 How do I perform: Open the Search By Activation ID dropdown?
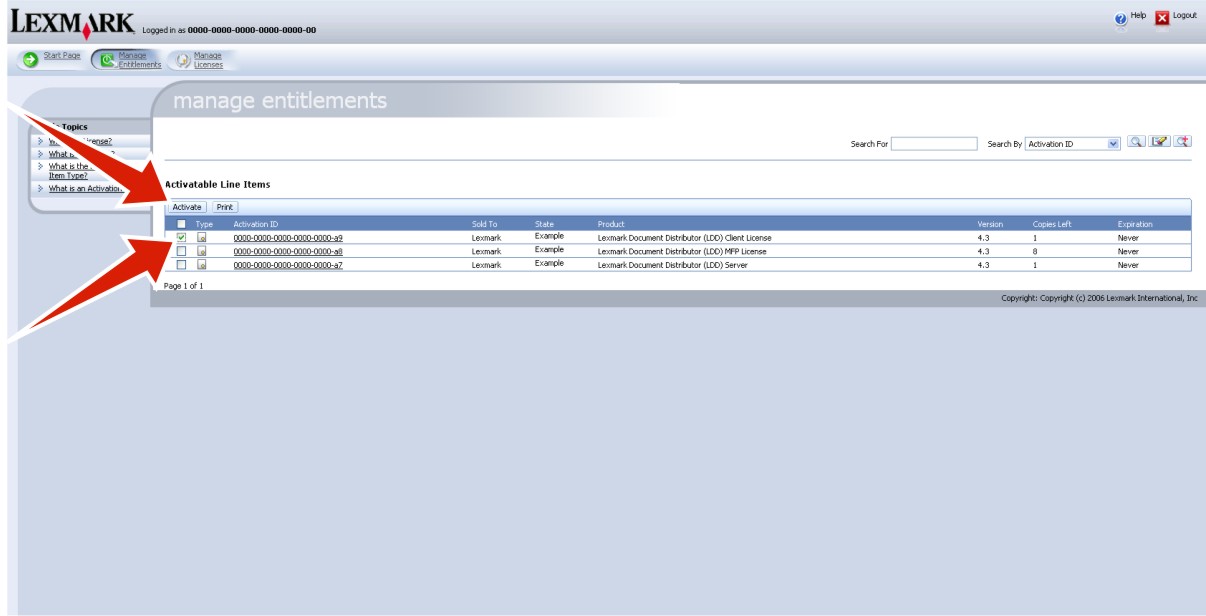[1073, 144]
